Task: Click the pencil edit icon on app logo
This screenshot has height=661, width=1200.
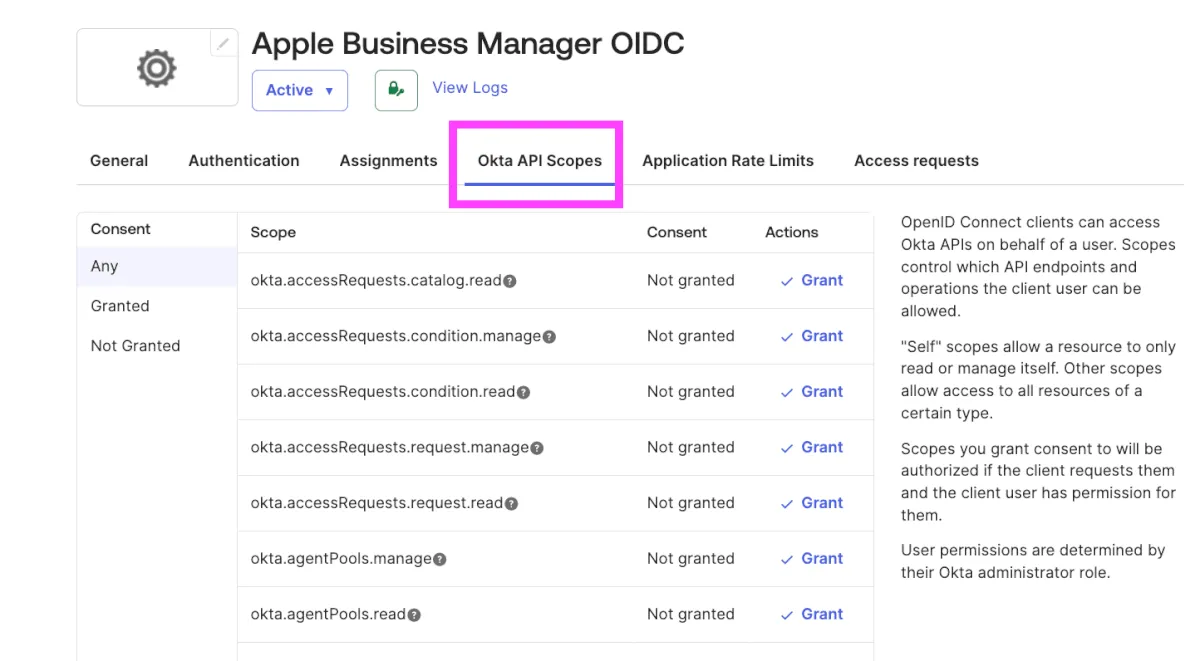Action: (x=223, y=44)
